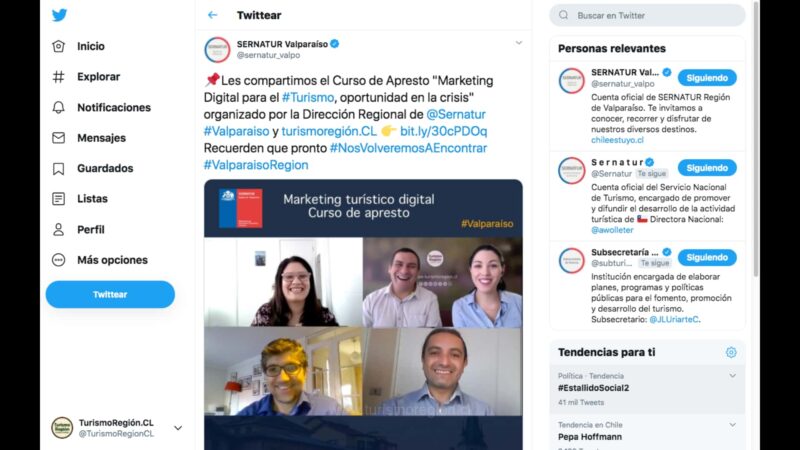
Task: Expand options for the #EstallidoSocial2 trend
Action: pos(732,376)
